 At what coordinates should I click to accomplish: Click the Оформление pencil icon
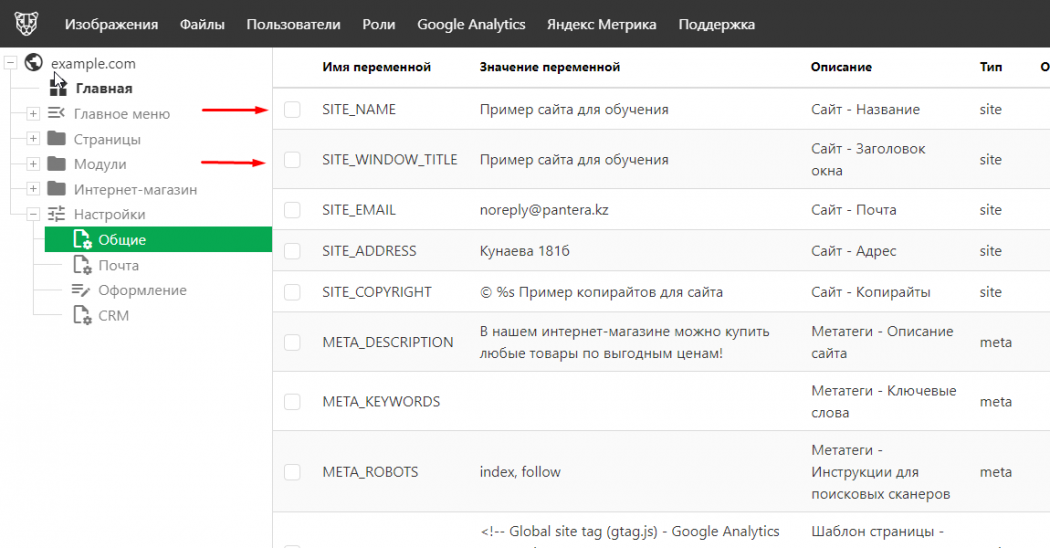(82, 290)
